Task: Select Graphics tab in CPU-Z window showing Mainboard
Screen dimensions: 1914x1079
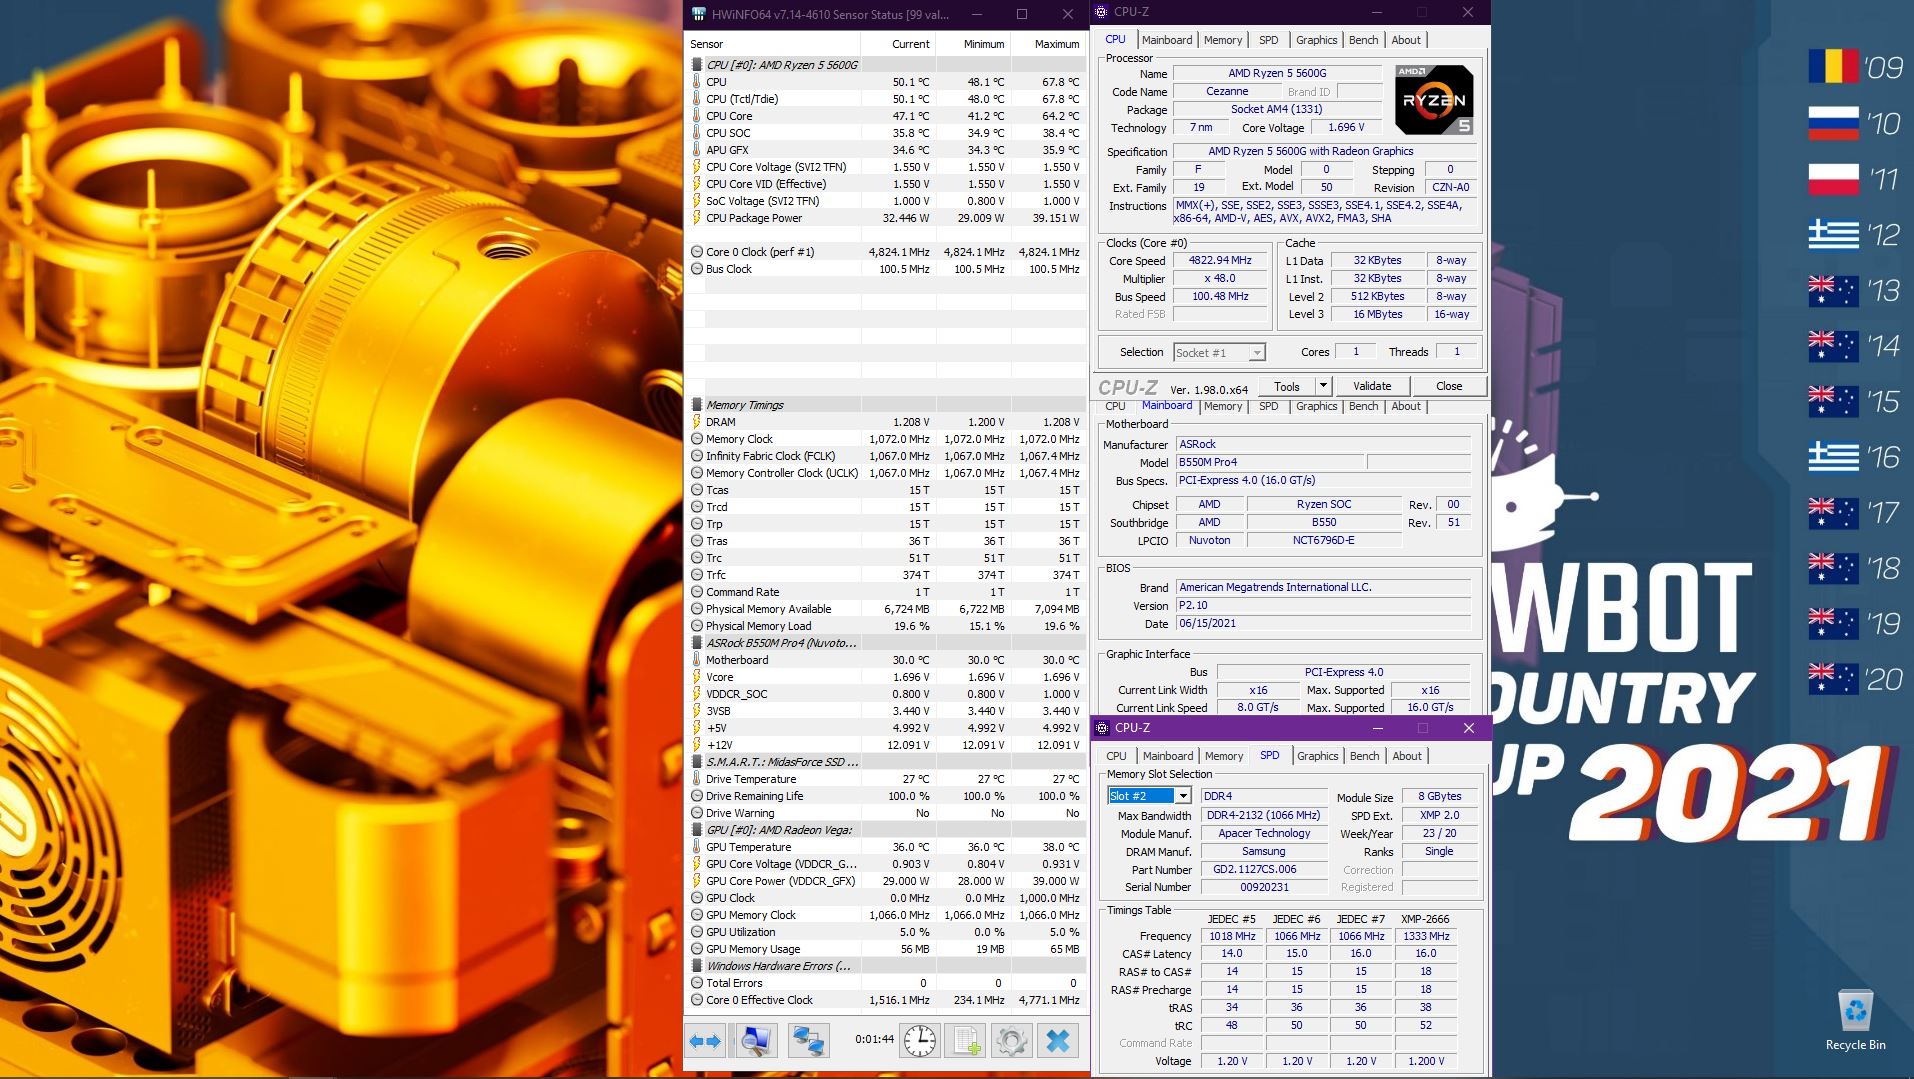Action: tap(1316, 406)
